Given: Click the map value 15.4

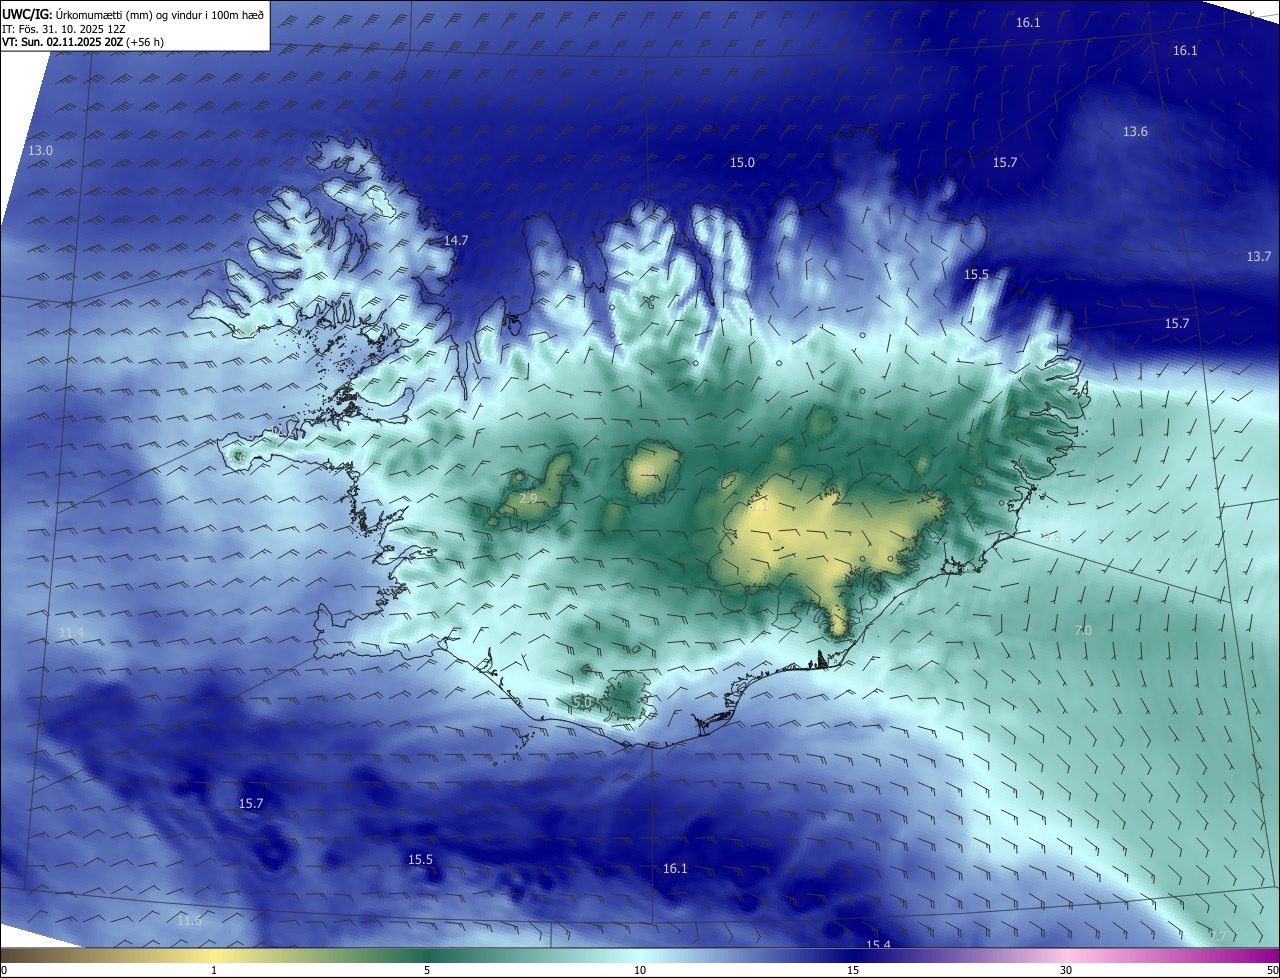Looking at the screenshot, I should pyautogui.click(x=878, y=945).
